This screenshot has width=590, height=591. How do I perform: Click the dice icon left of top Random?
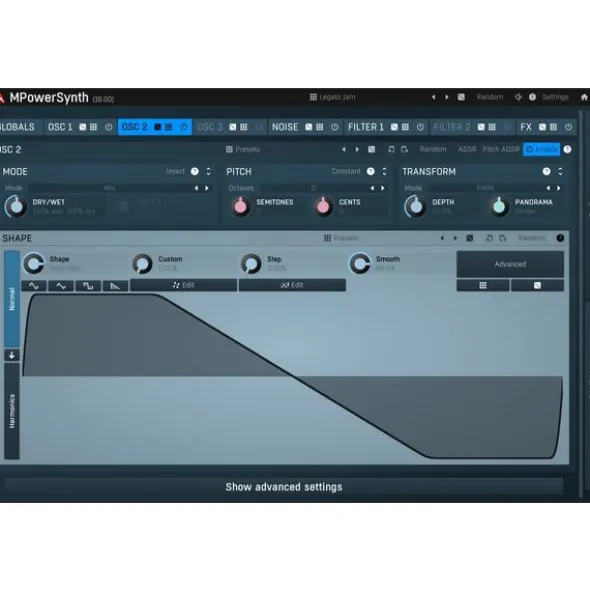(461, 97)
